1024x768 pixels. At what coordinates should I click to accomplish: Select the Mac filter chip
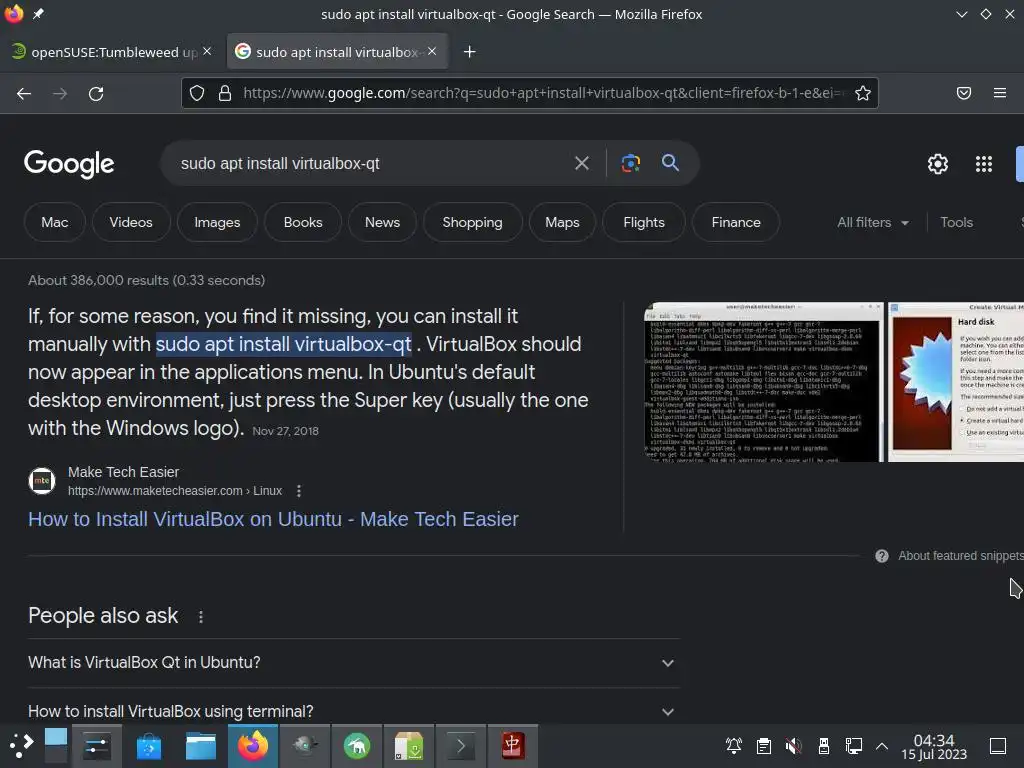tap(55, 223)
